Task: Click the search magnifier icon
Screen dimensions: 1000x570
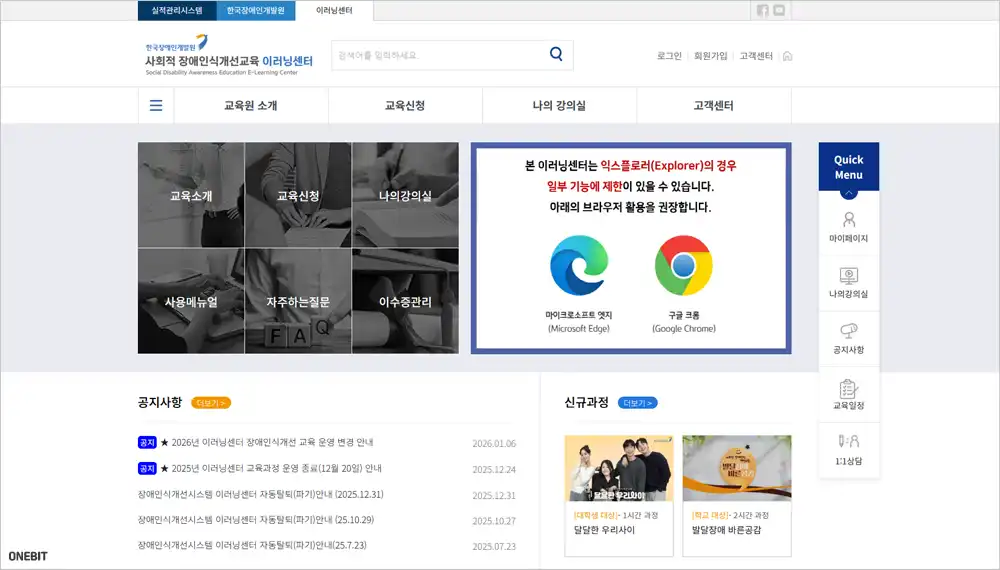Action: point(556,54)
